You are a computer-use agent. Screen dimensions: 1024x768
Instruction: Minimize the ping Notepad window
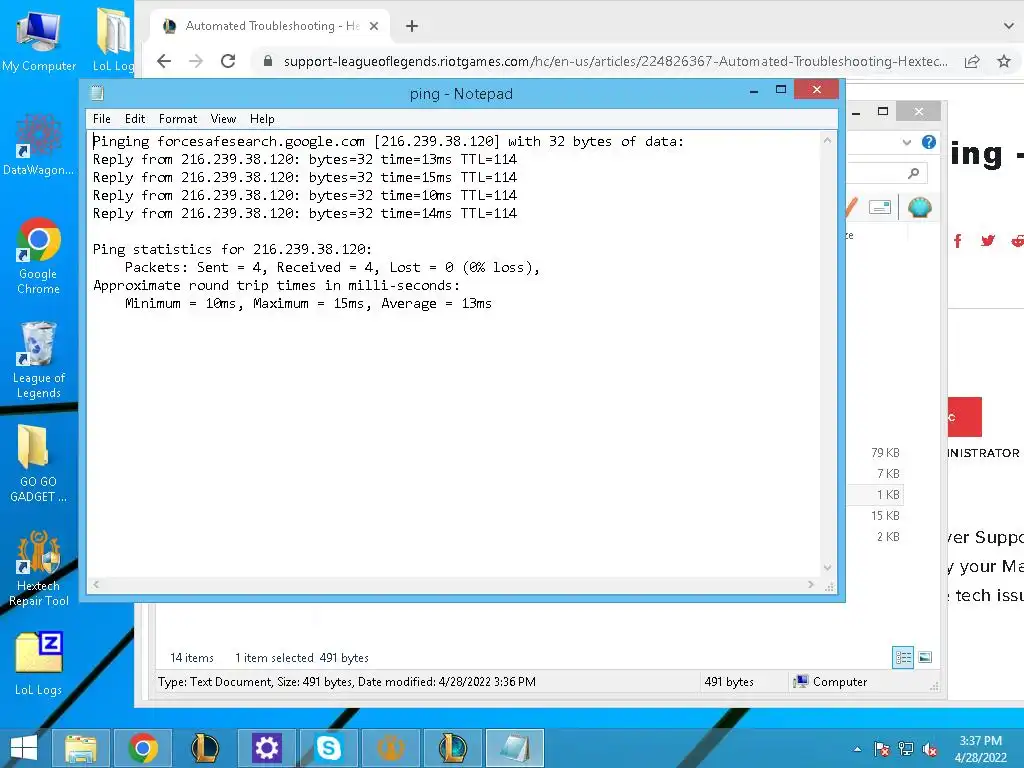coord(754,91)
